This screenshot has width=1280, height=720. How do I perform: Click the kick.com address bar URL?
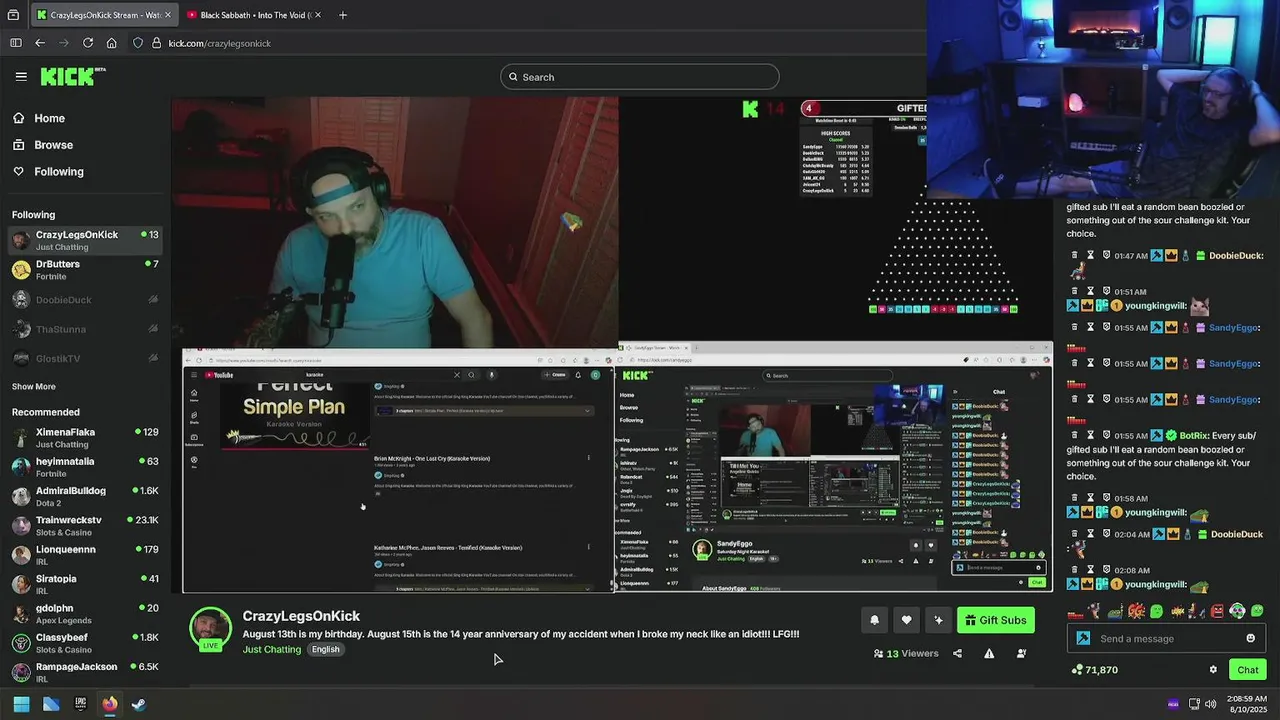point(220,43)
